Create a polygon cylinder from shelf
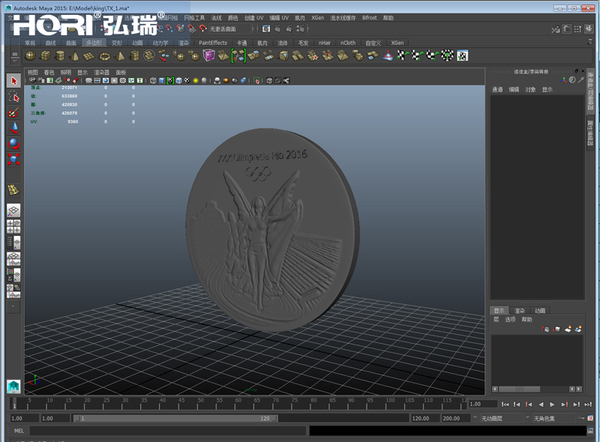 point(60,56)
